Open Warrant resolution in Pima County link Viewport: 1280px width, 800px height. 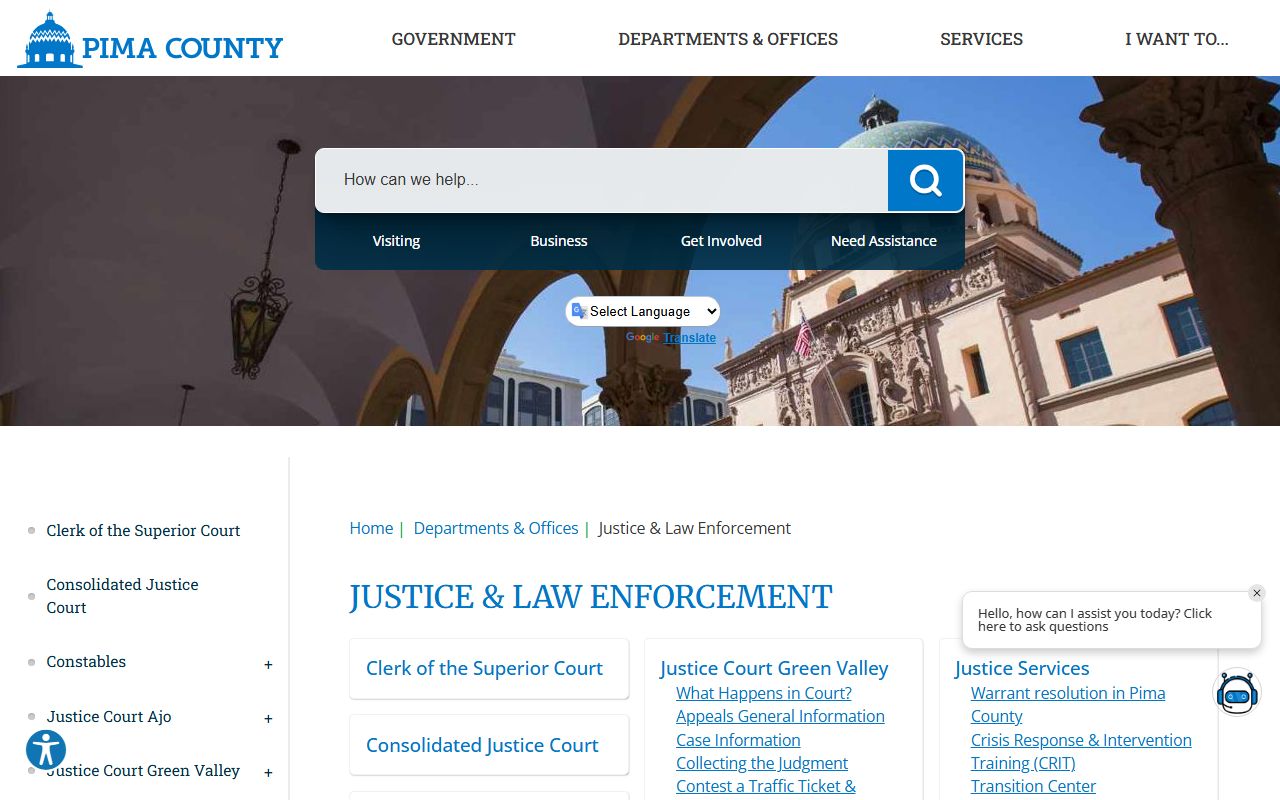click(x=1068, y=704)
